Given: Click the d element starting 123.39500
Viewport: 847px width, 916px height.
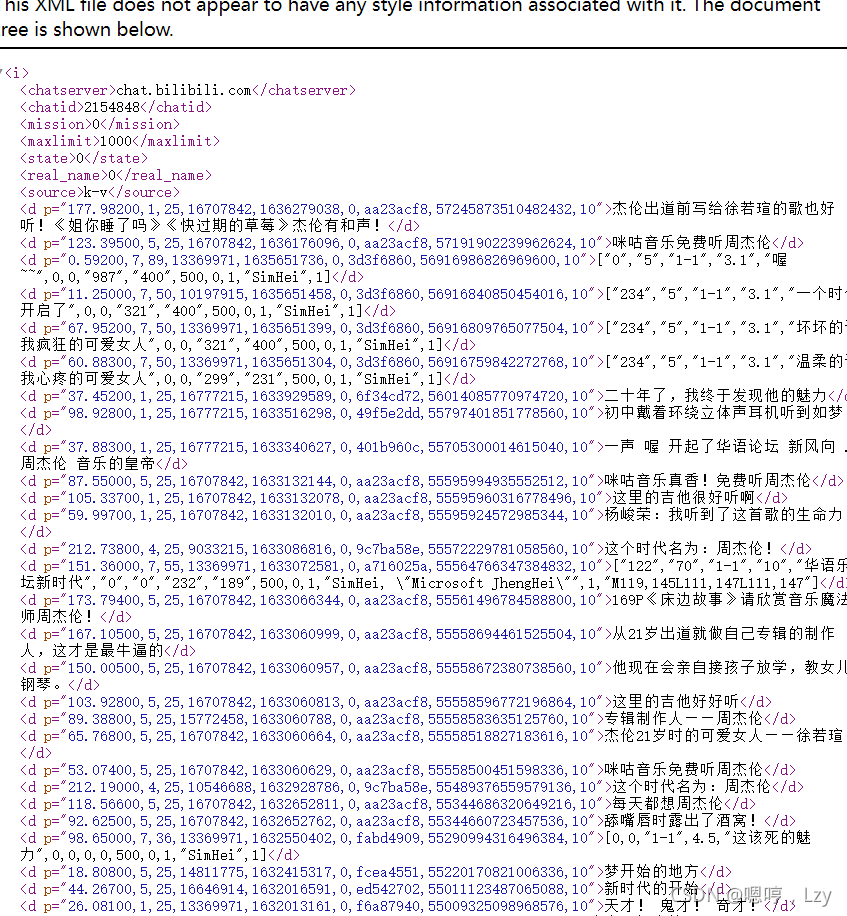Looking at the screenshot, I should 412,243.
